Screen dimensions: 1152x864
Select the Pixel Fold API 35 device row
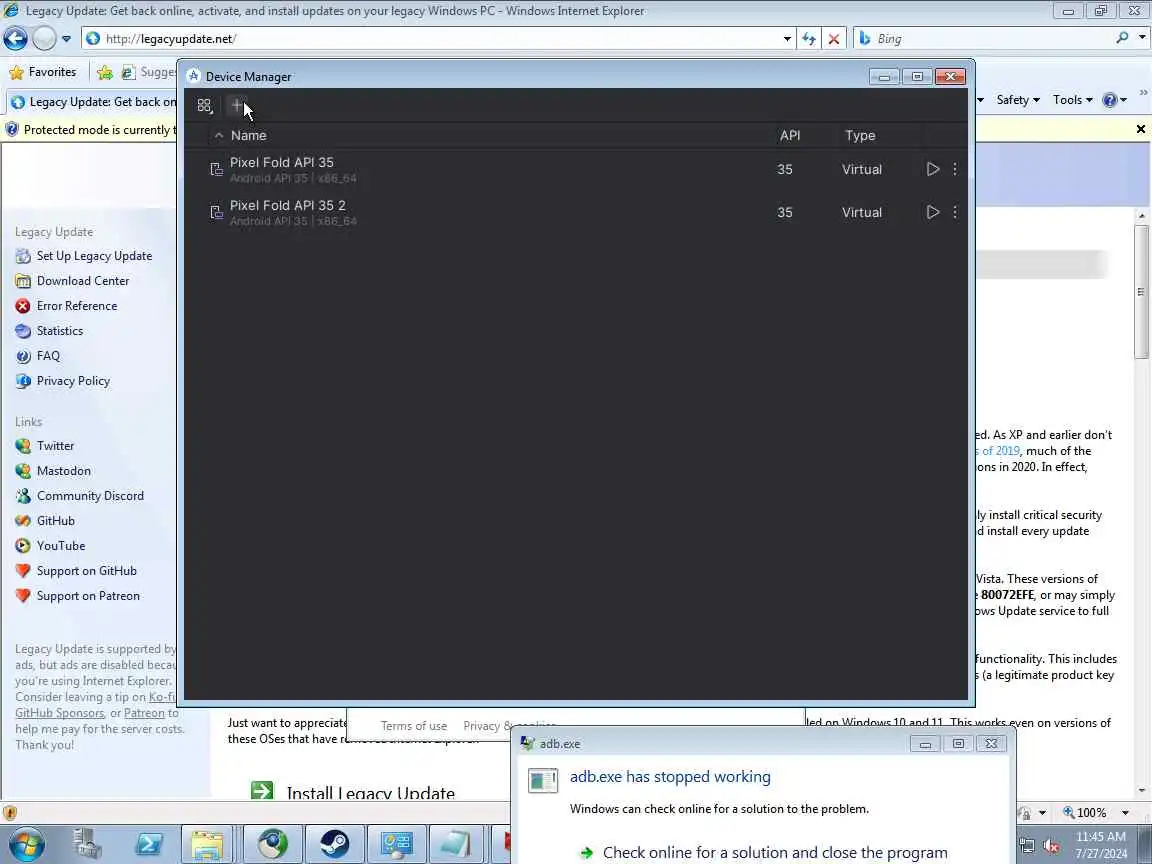[x=575, y=169]
